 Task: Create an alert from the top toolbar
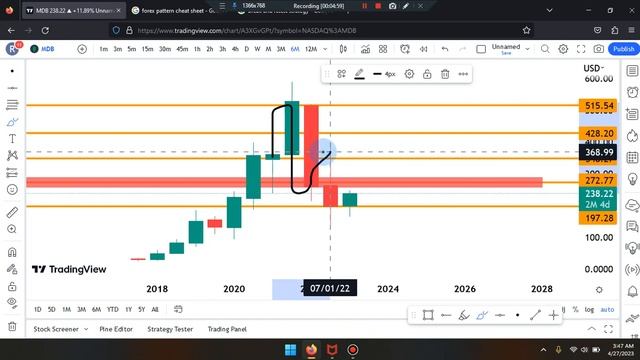405,49
